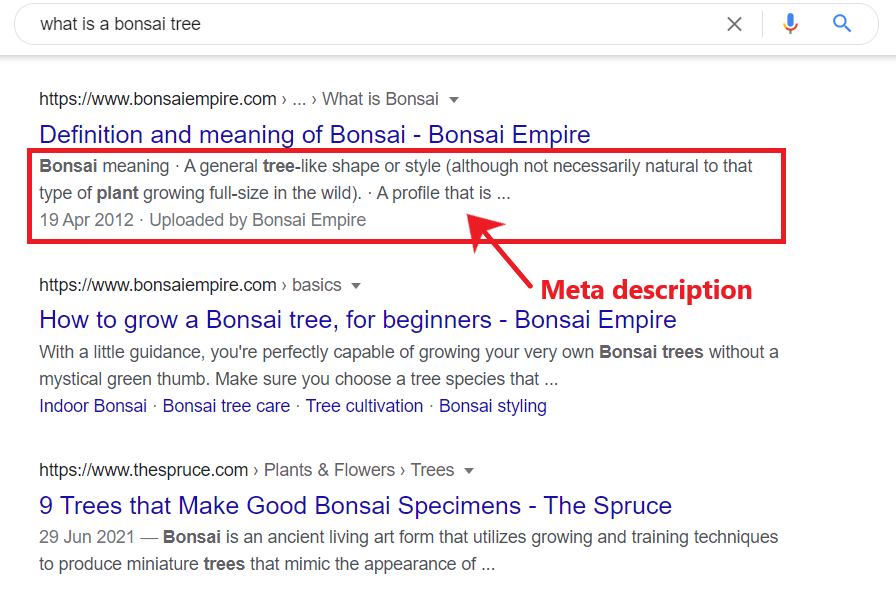Click The Spruce result snippet dated 29 Jun 2021
Viewport: 896px width, 598px height.
pyautogui.click(x=409, y=551)
